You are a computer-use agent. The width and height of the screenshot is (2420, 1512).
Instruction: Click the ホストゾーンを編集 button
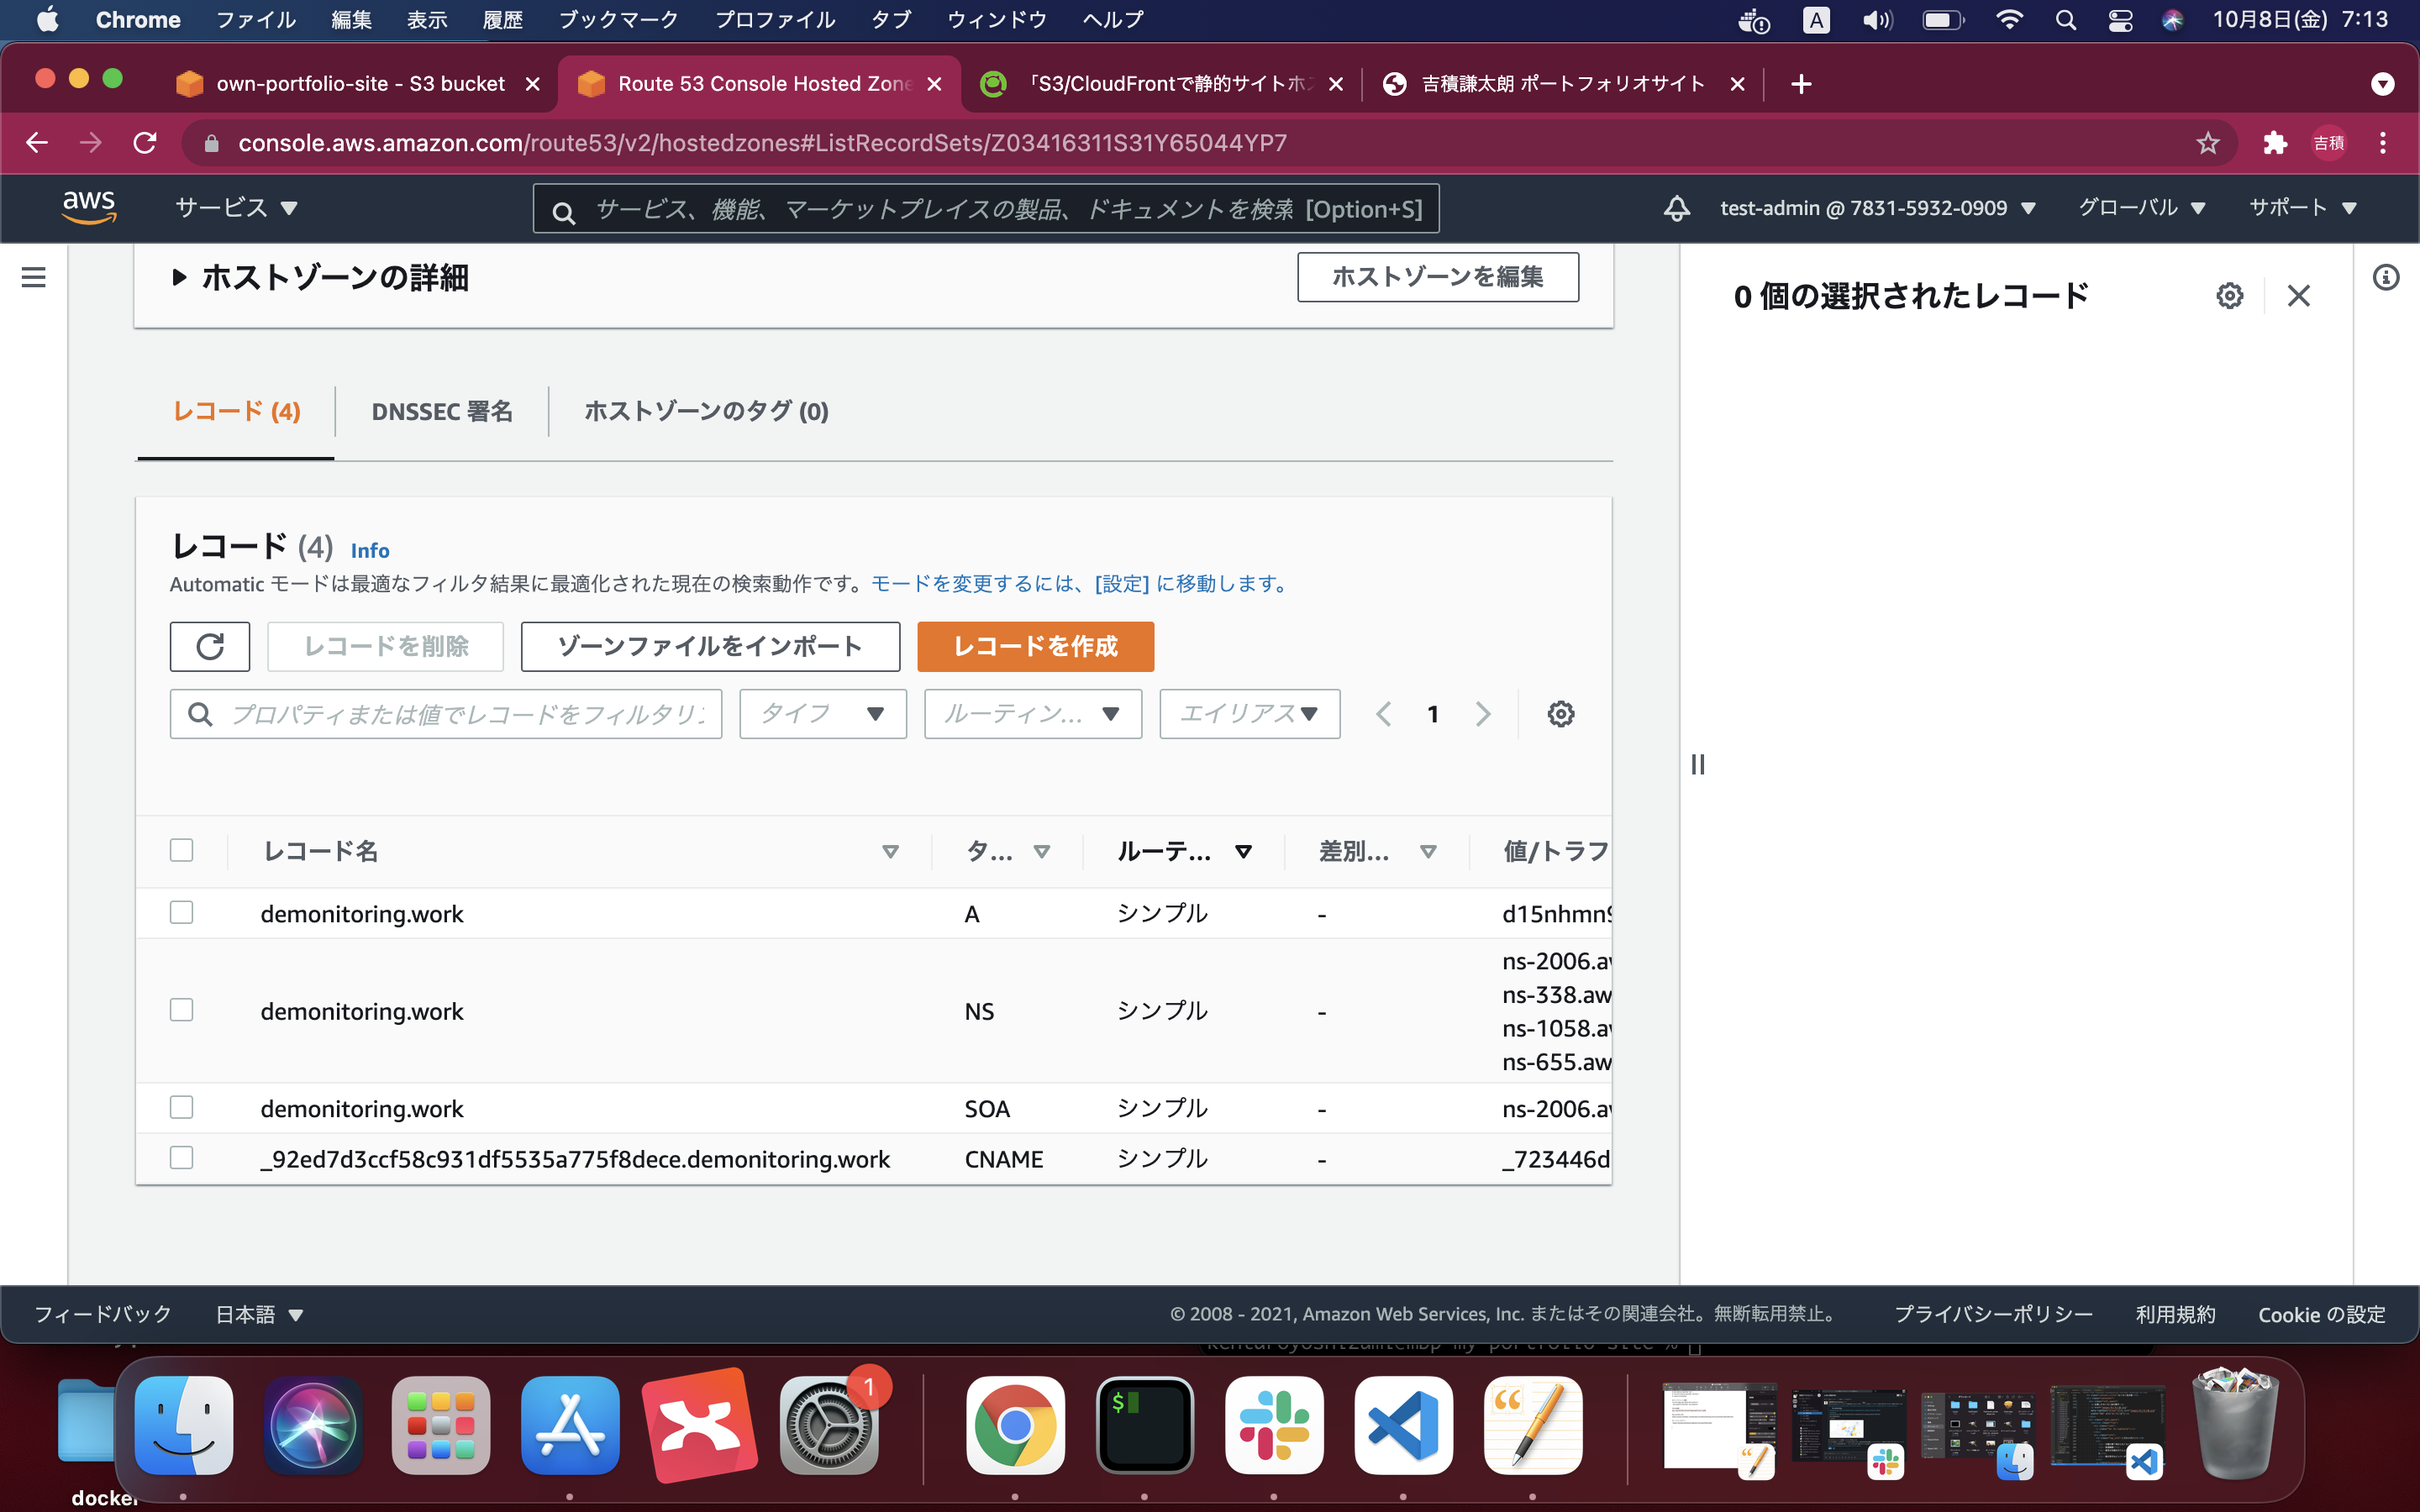[x=1437, y=277]
